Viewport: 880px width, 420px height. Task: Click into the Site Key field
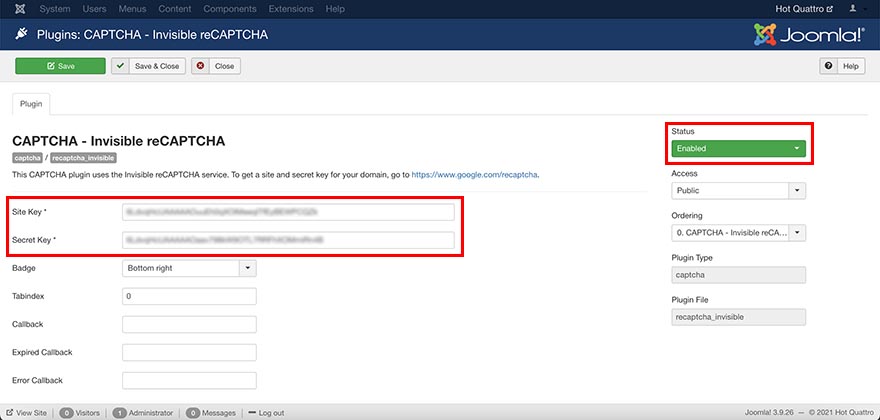click(288, 212)
